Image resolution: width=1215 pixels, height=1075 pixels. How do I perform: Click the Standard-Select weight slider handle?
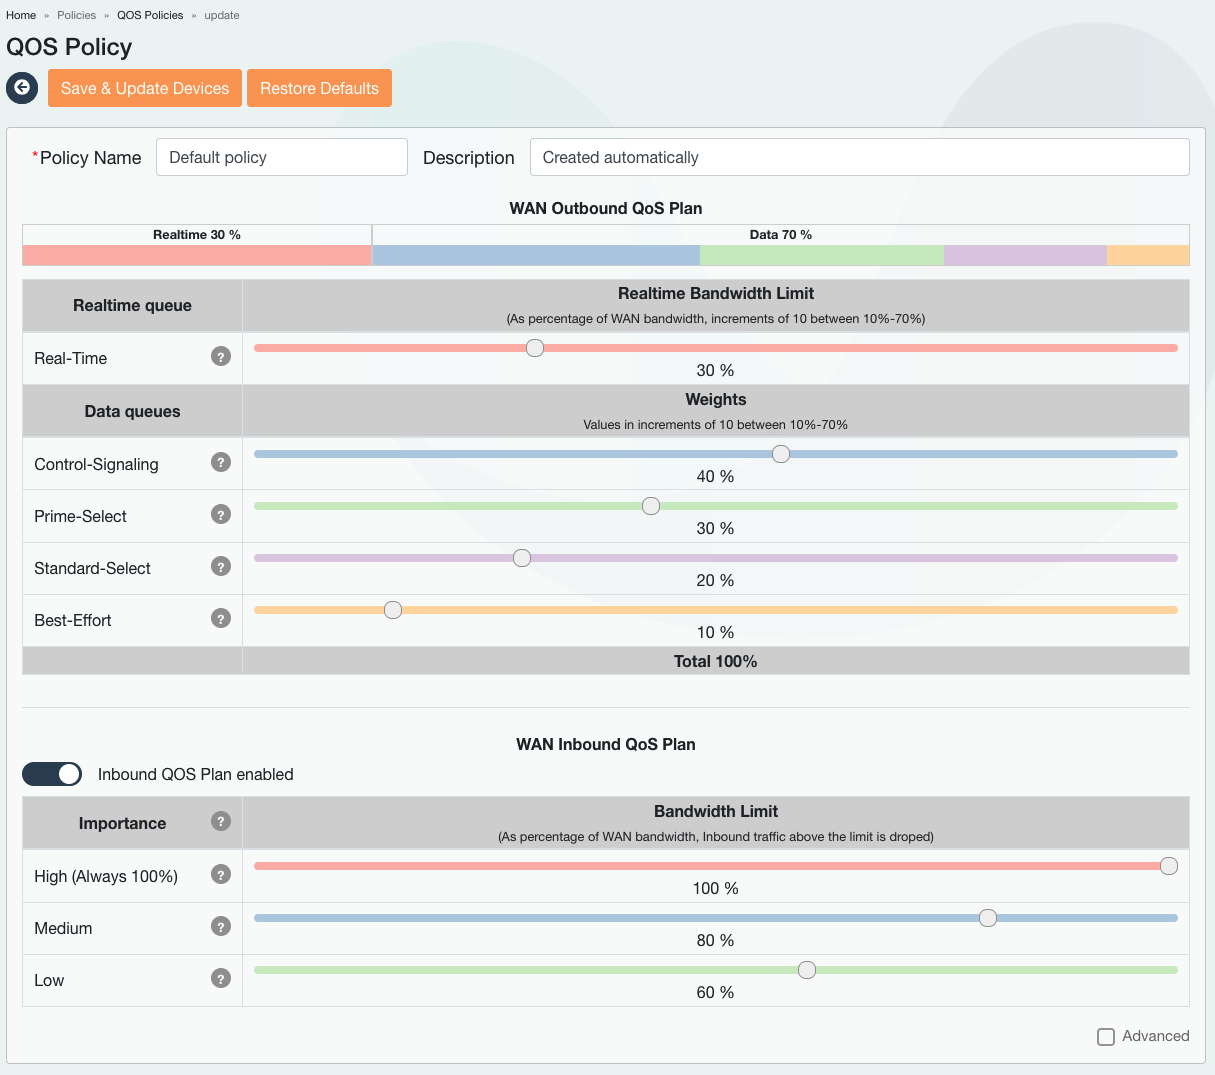point(522,558)
